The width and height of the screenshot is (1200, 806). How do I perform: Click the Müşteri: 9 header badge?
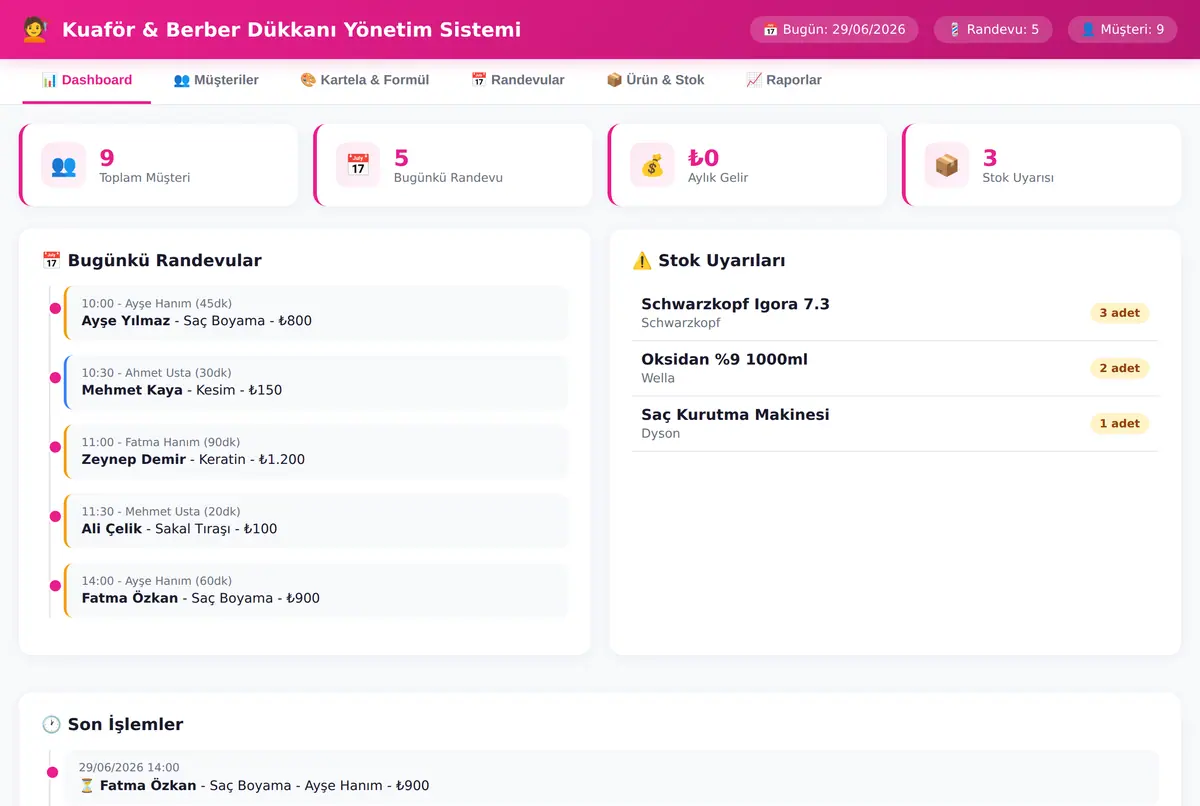[1123, 30]
